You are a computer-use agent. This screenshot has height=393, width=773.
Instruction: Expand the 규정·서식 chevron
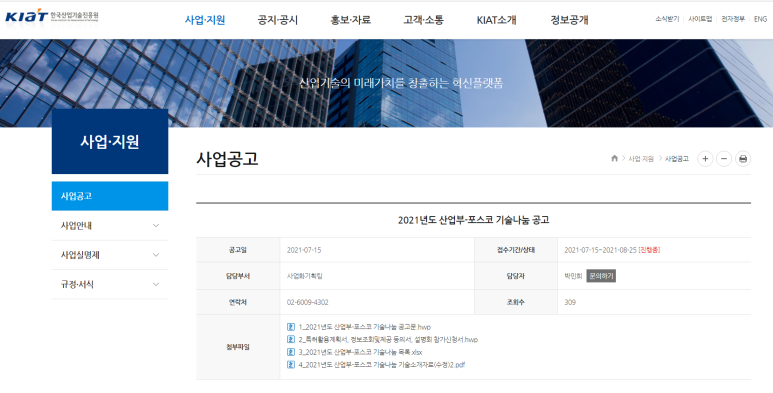156,284
